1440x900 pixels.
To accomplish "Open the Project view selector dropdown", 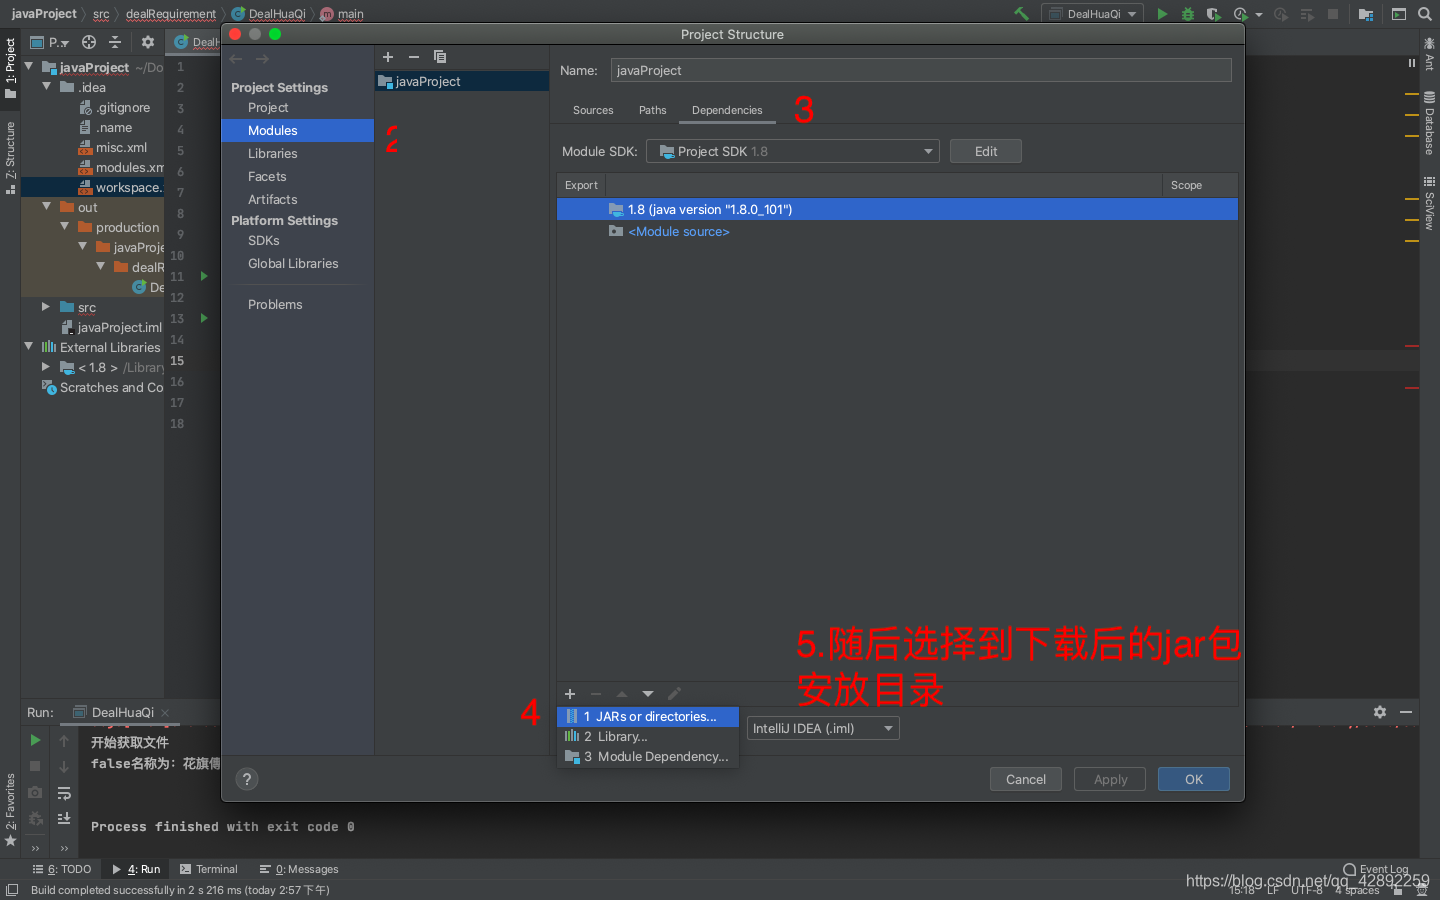I will click(x=50, y=42).
